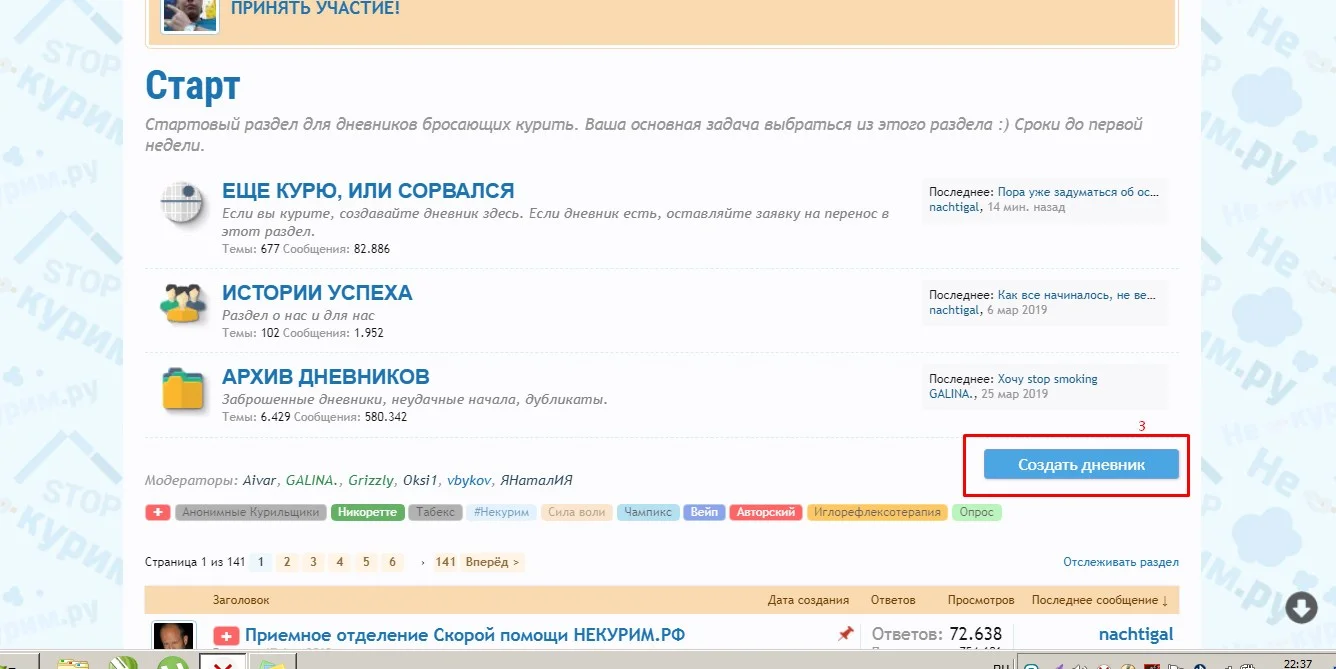Select the '#Некурим' tag

[502, 512]
